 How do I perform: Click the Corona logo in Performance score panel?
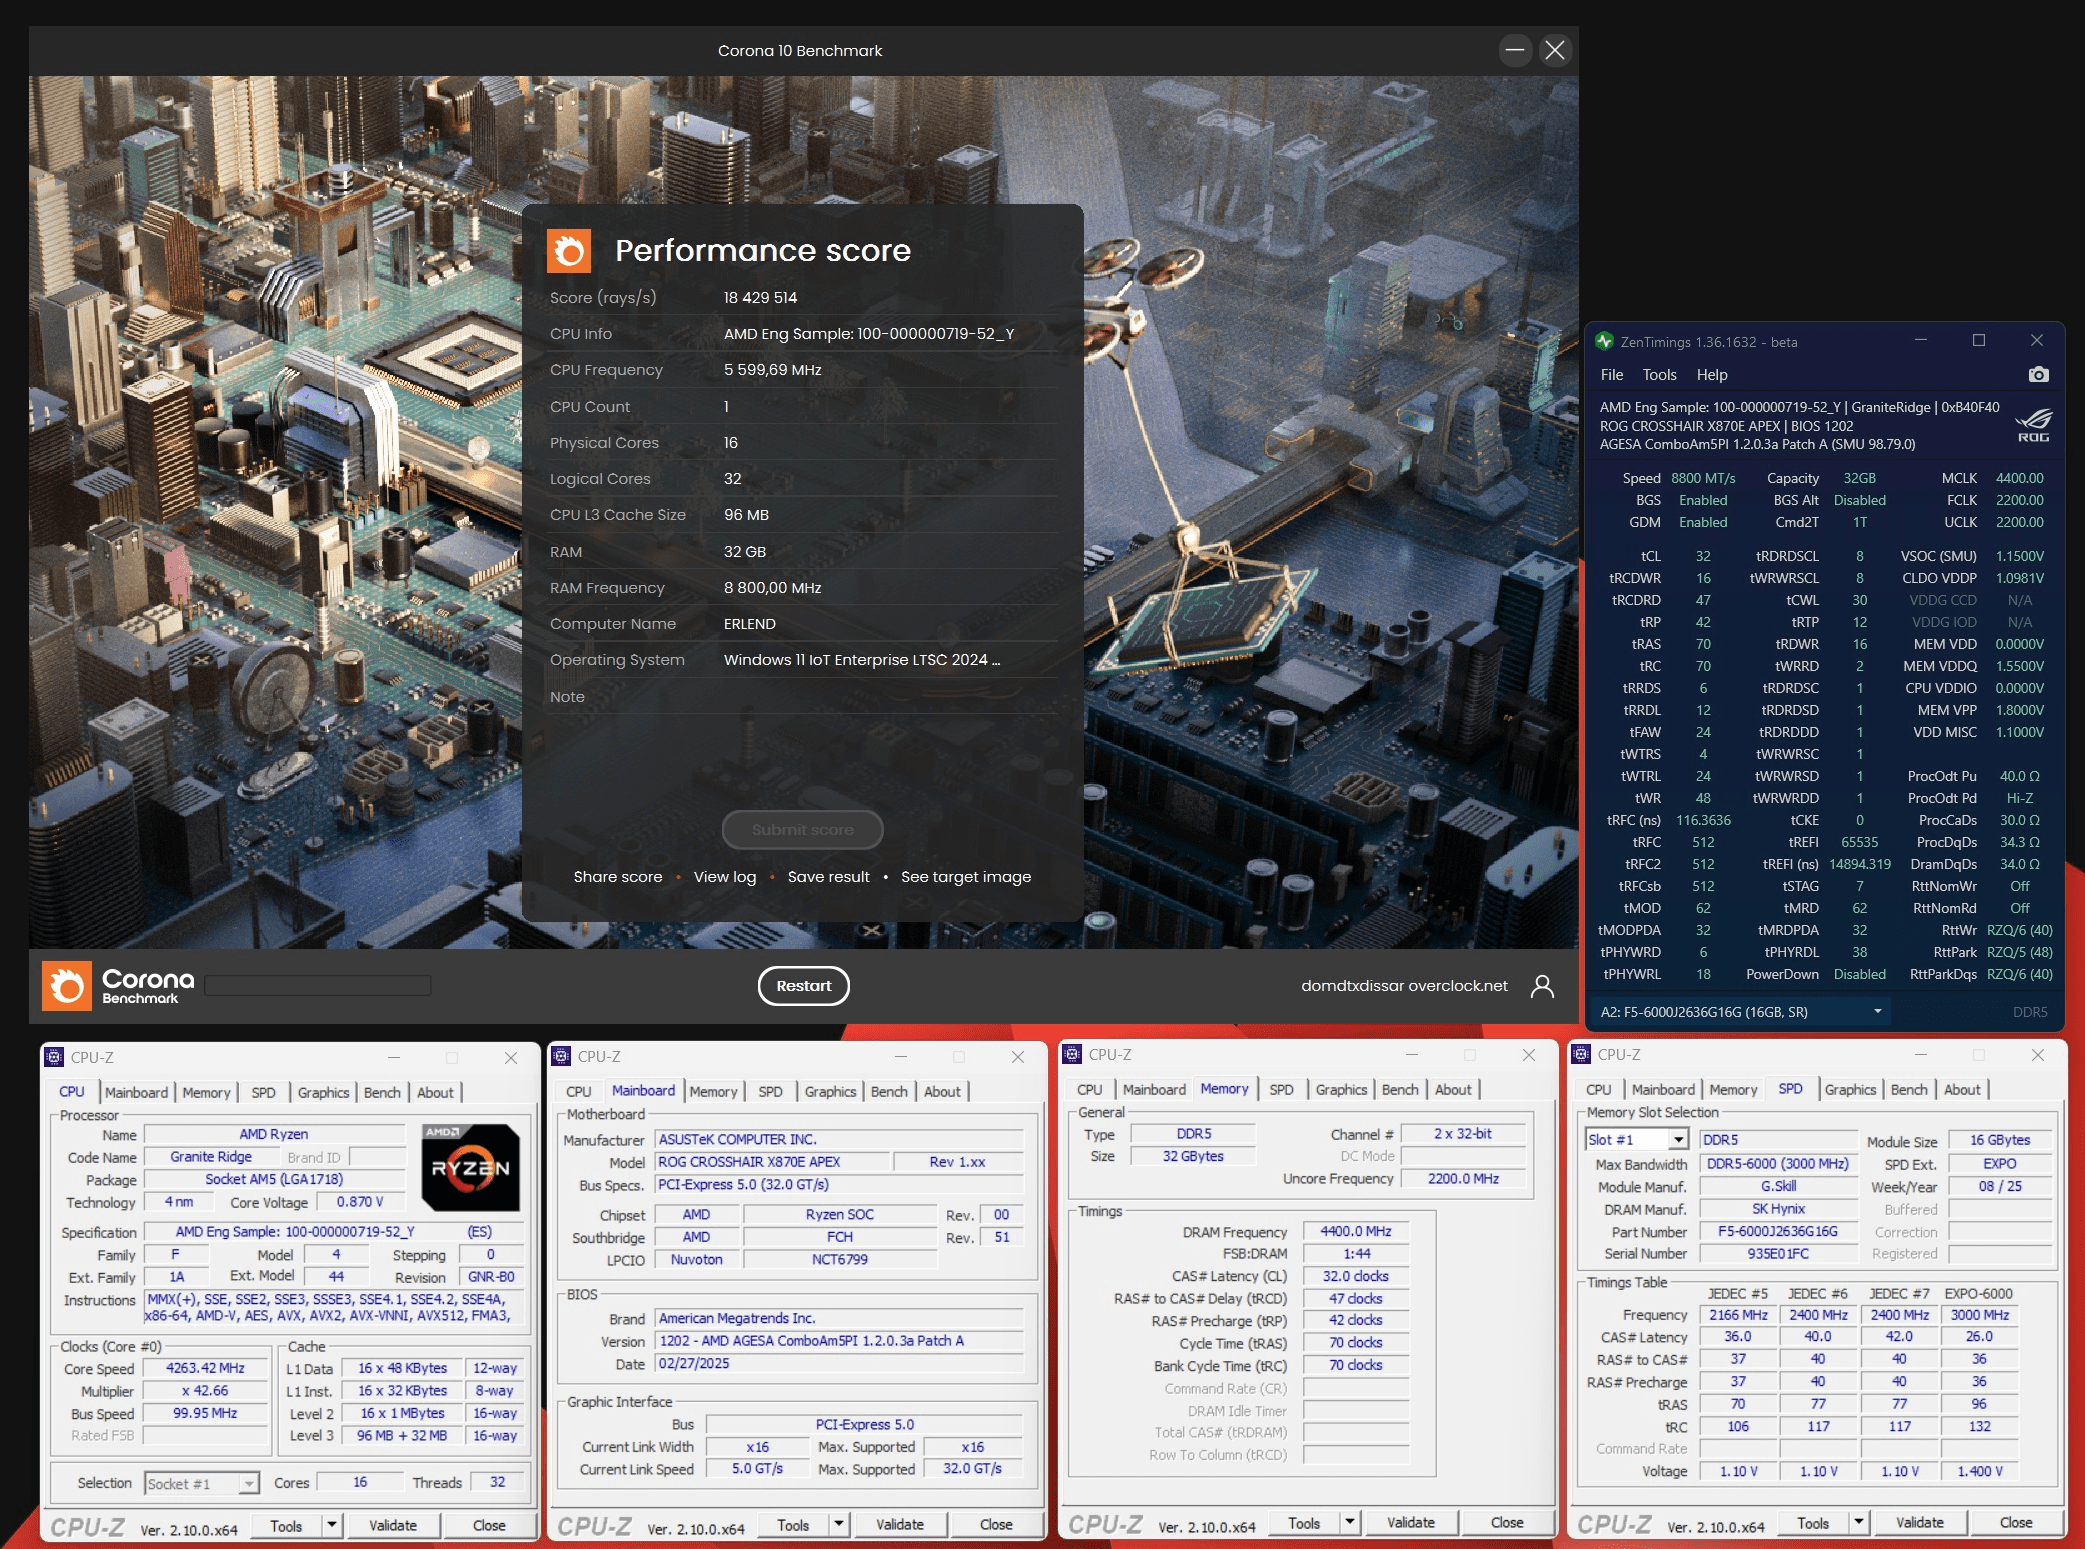[569, 251]
